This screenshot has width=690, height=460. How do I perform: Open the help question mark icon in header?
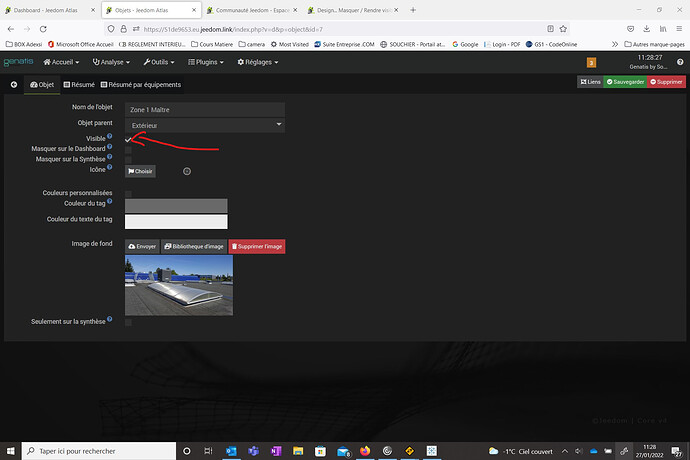tap(680, 62)
